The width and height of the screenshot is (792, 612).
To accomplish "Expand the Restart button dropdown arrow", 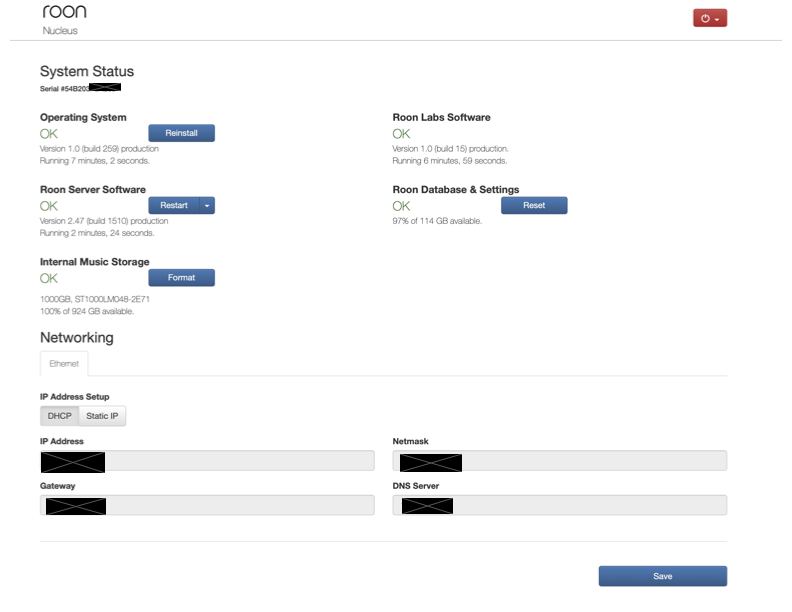I will (x=207, y=205).
